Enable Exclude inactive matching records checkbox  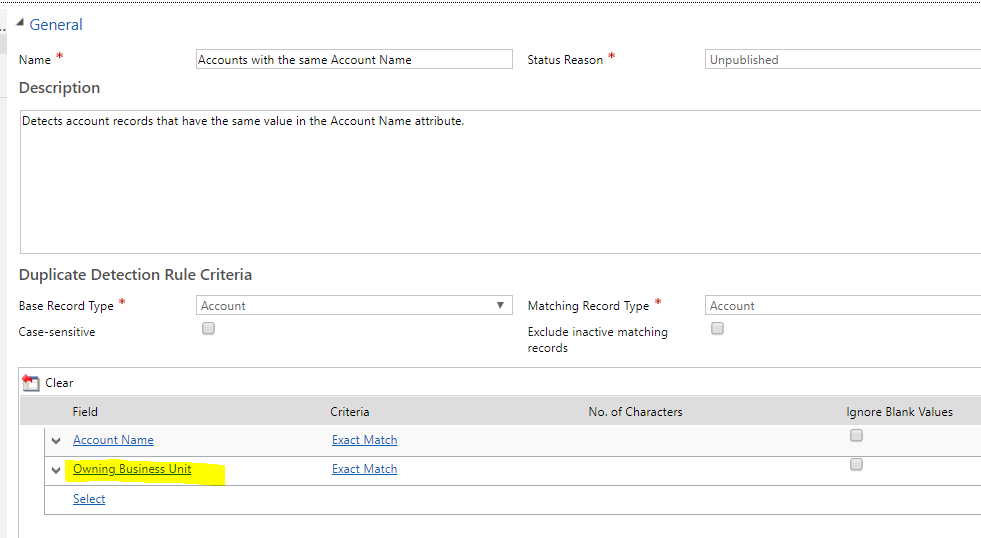718,328
